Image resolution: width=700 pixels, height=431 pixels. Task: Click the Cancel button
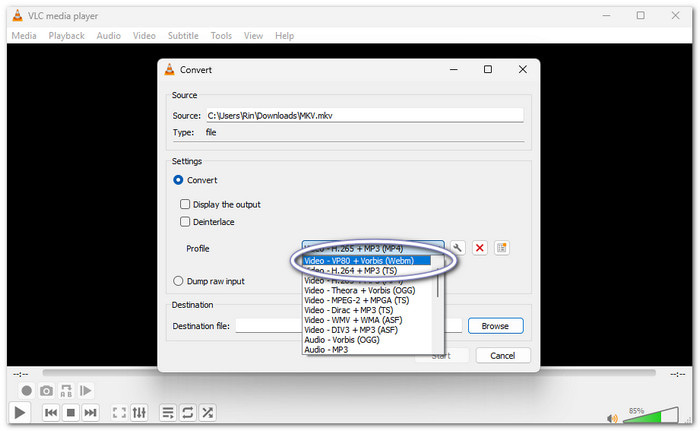[503, 356]
